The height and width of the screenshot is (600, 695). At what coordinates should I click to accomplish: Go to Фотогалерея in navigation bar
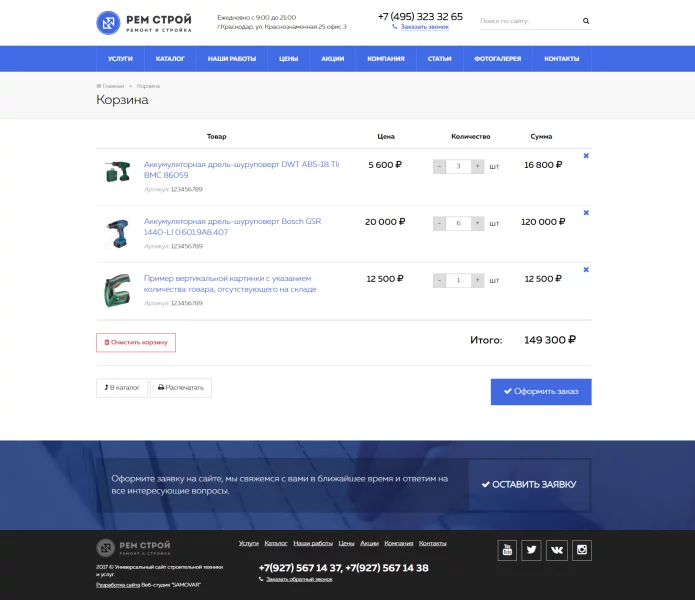tap(497, 59)
